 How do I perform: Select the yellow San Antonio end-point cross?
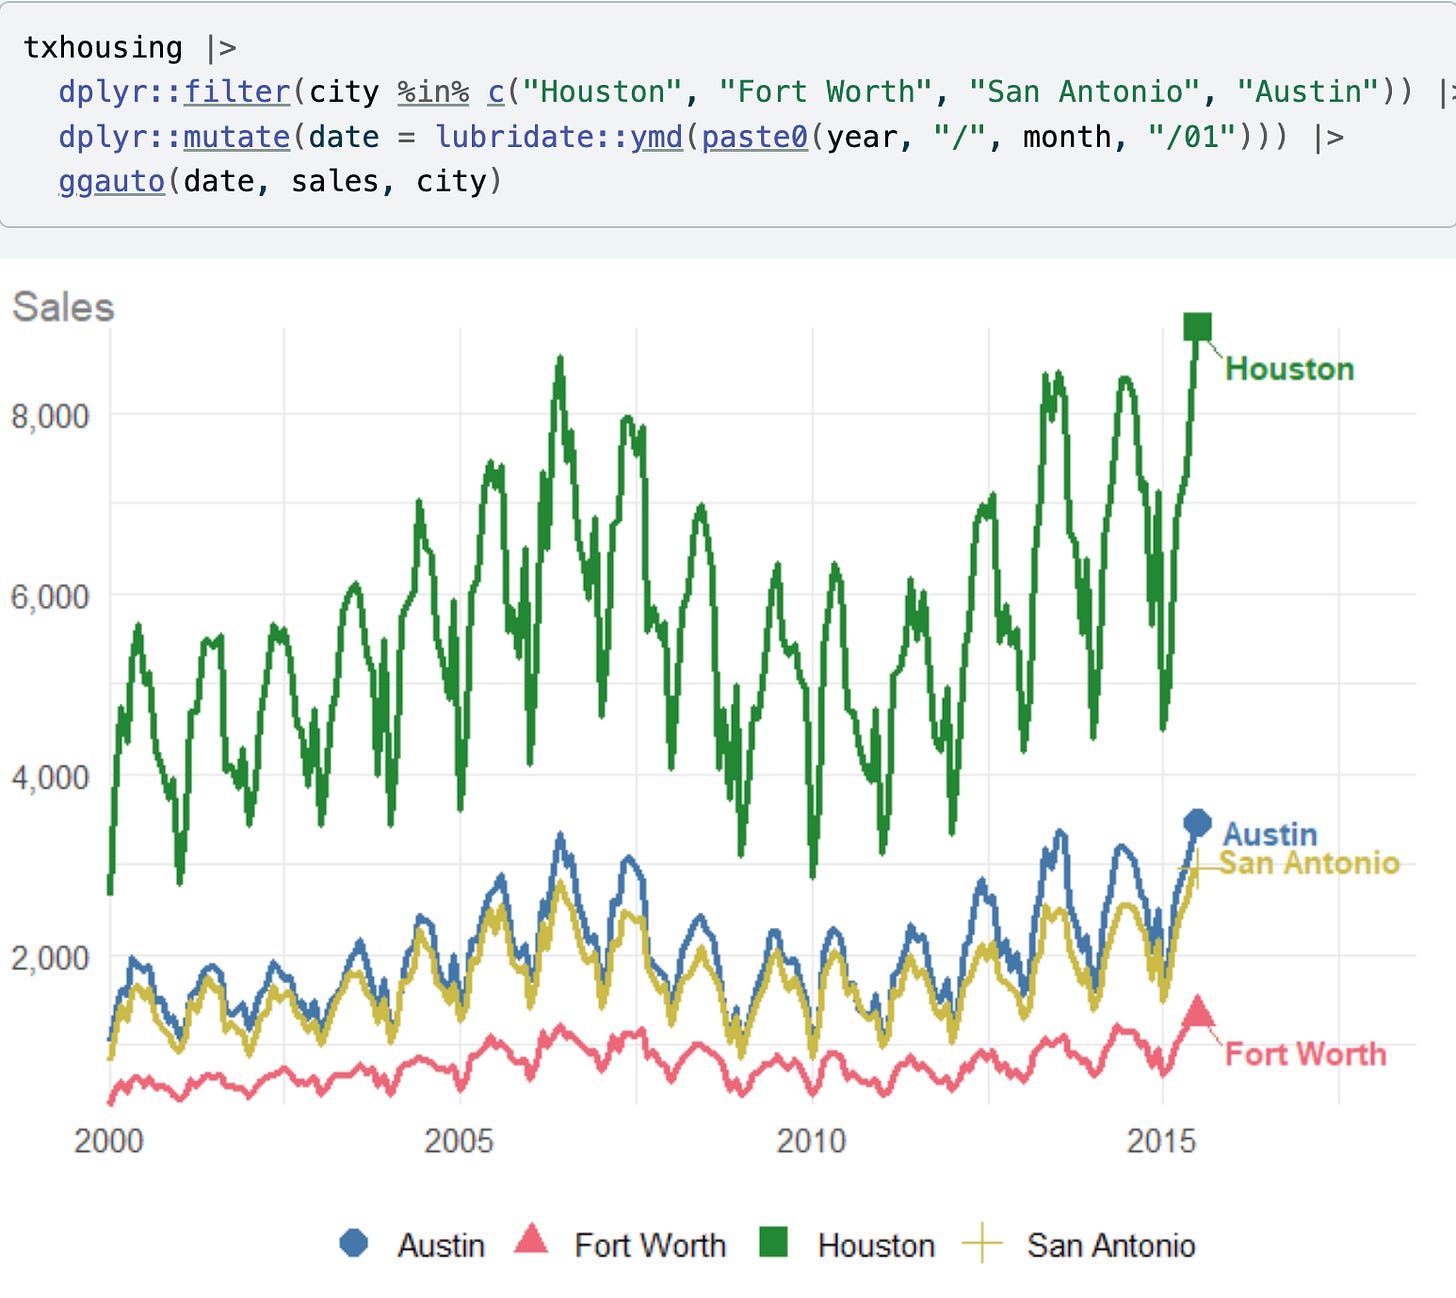1196,869
